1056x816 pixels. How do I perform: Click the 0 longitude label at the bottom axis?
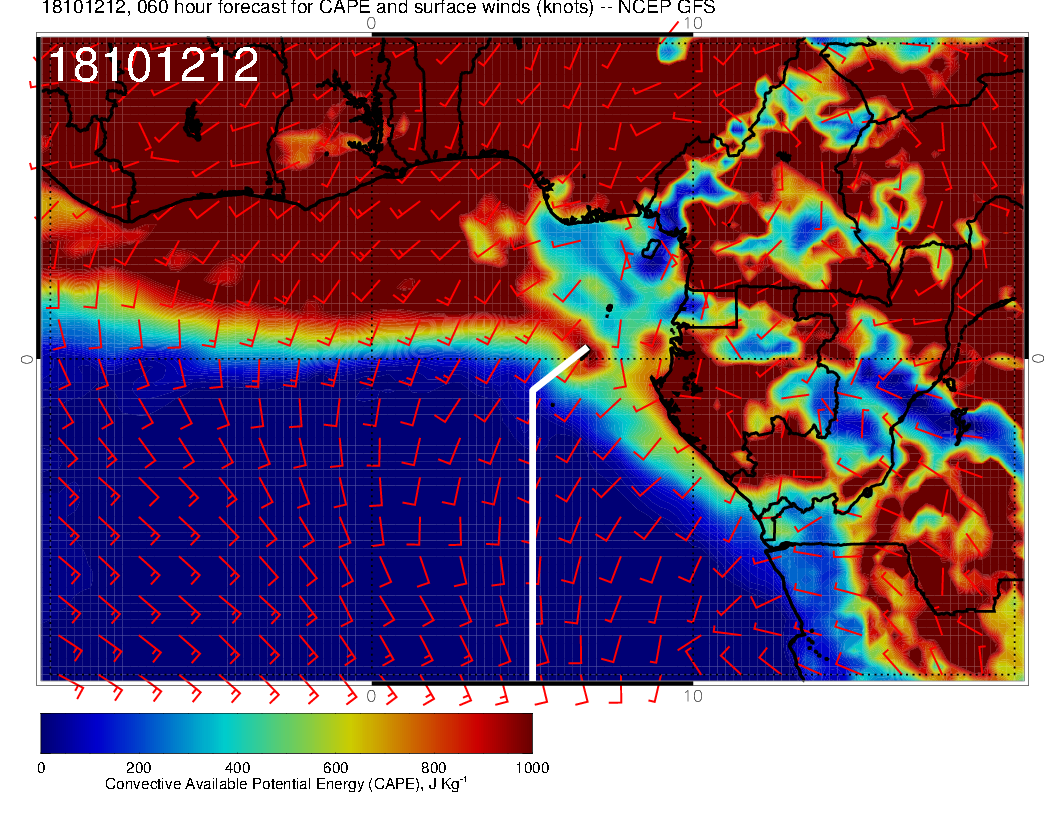point(372,695)
